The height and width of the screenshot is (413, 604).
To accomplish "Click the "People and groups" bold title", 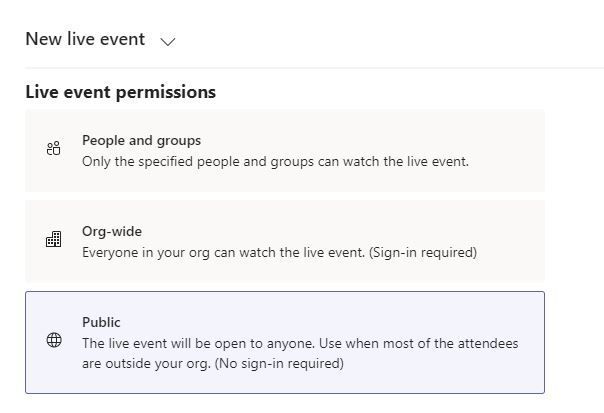I will coord(141,140).
